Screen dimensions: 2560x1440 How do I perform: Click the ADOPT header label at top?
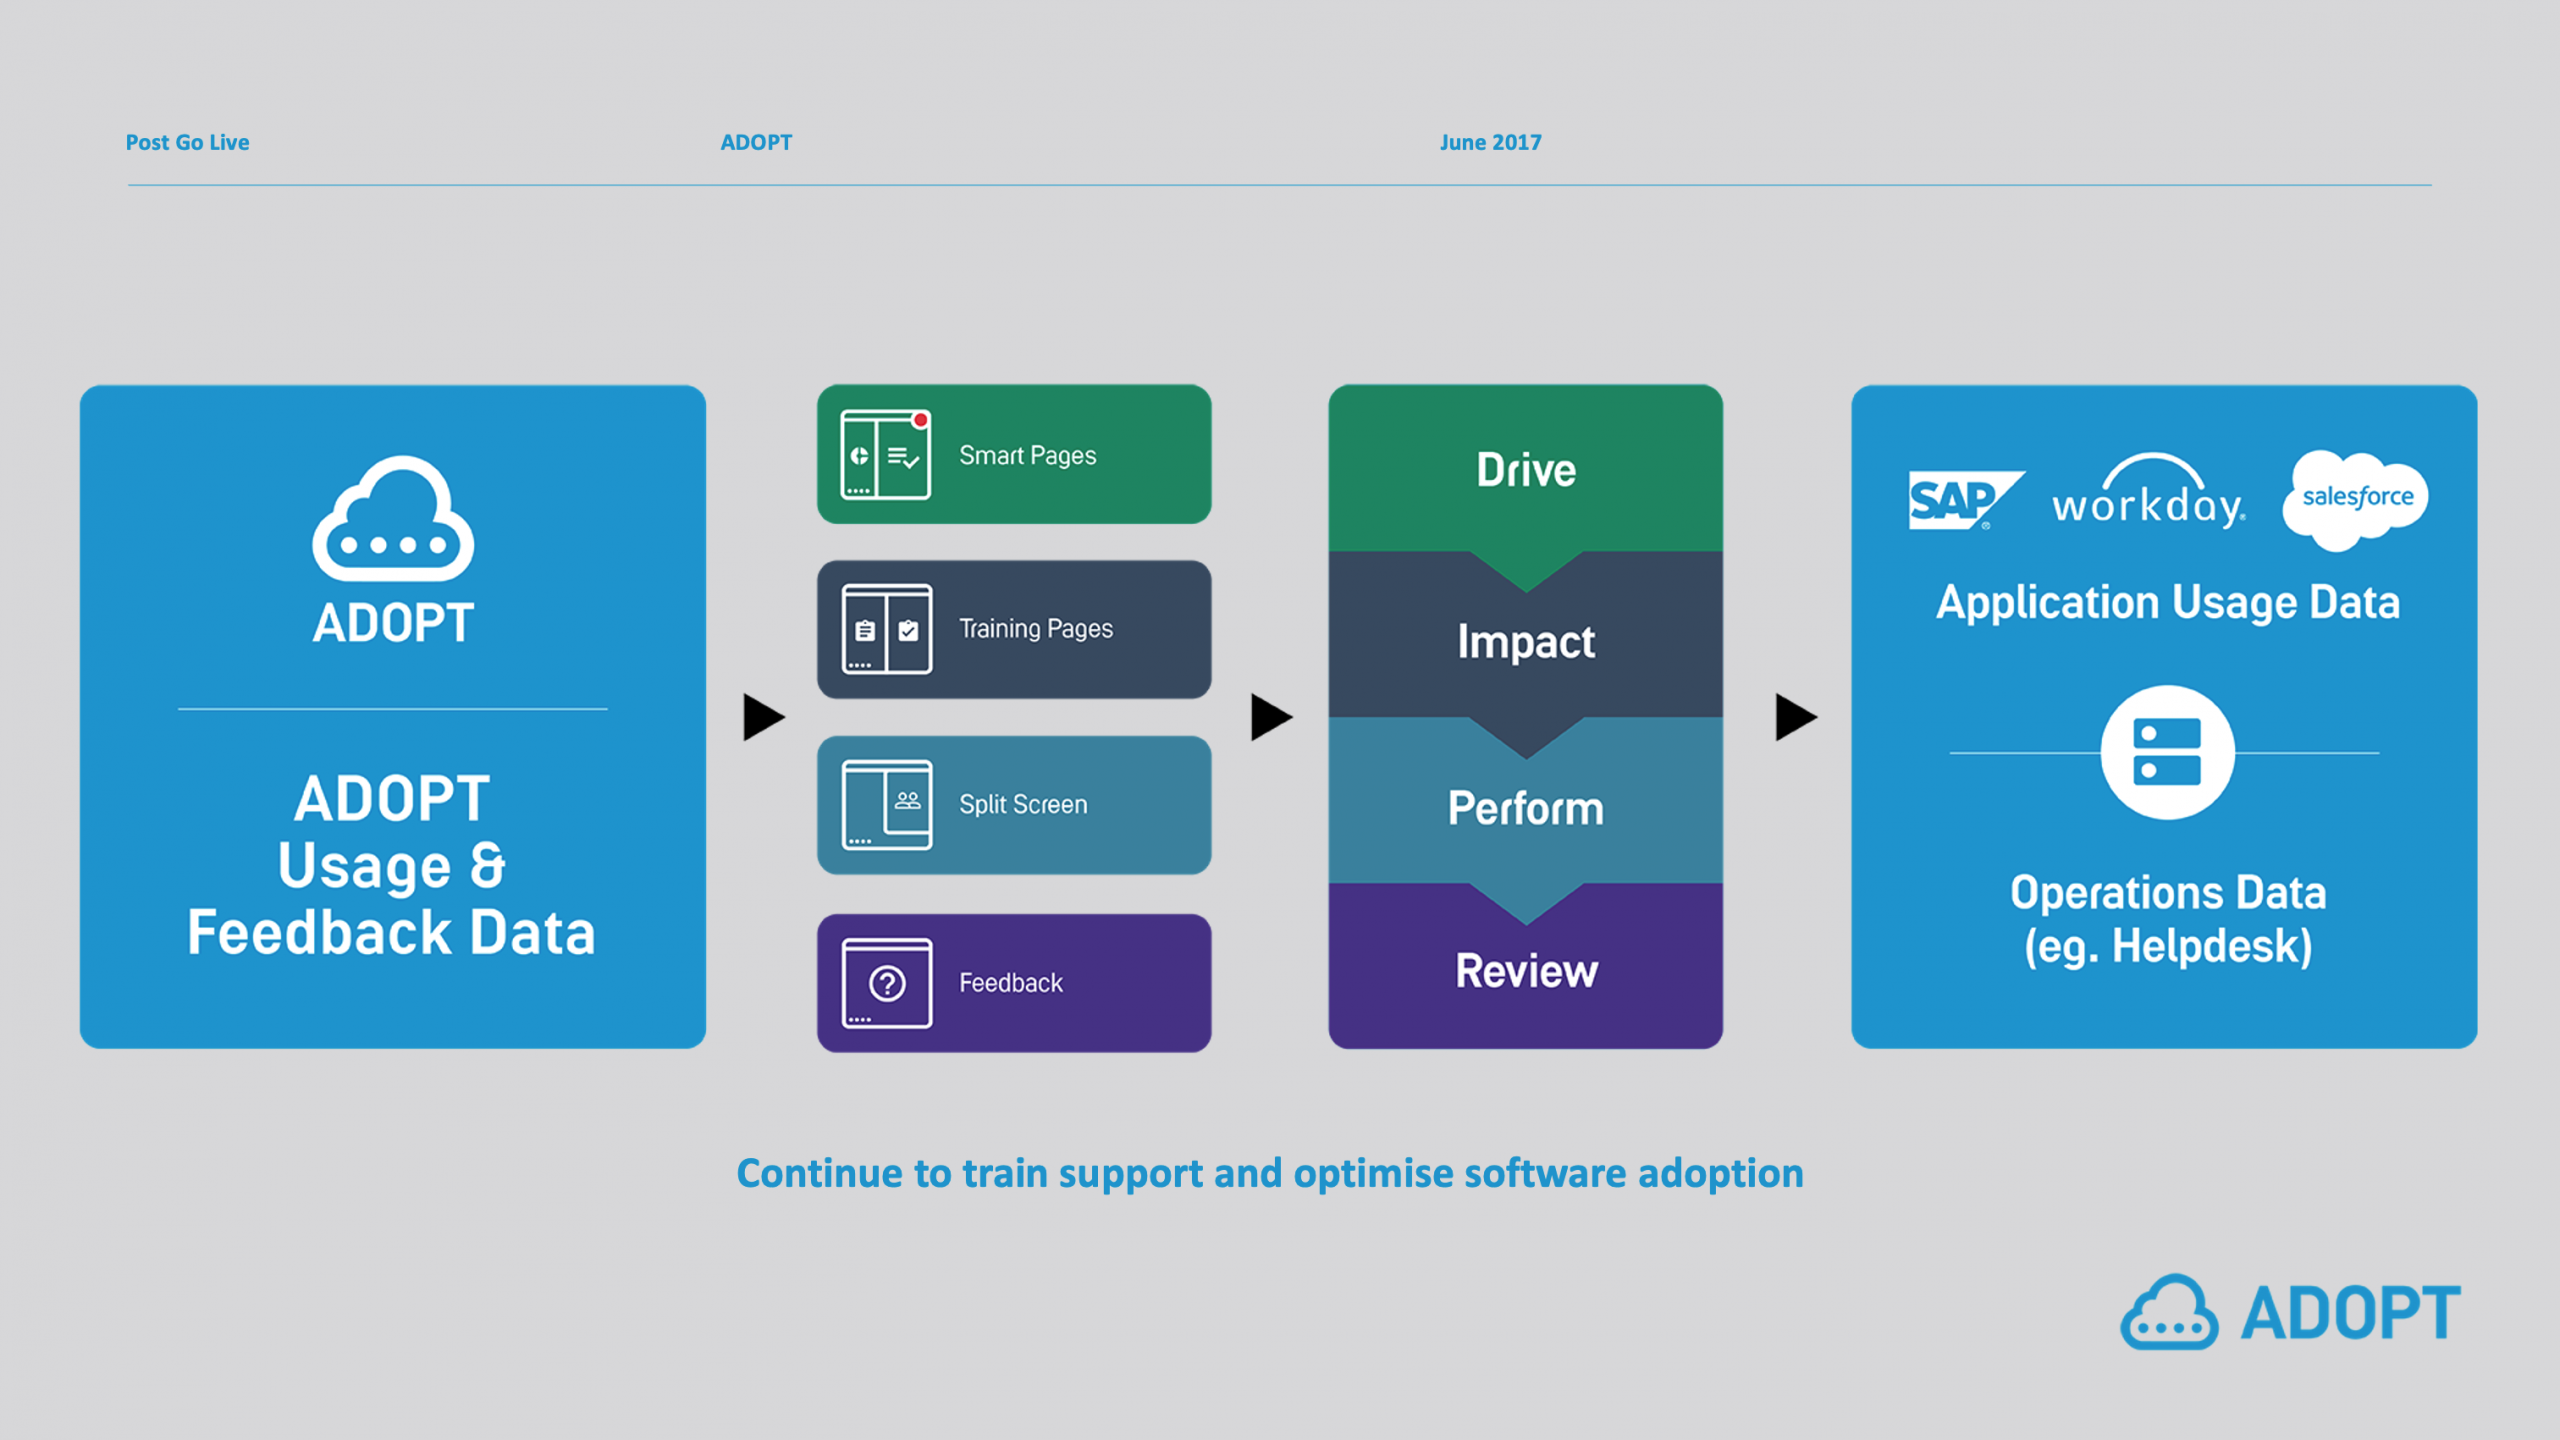[x=756, y=142]
